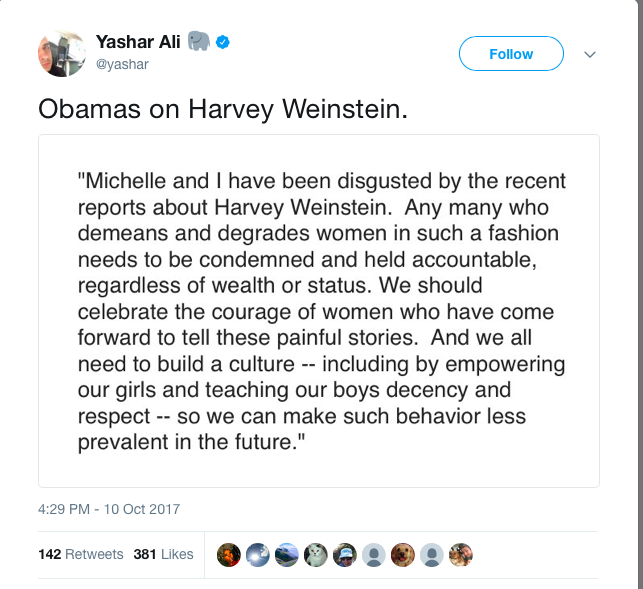Click the blue verified badge
This screenshot has height=589, width=643.
(226, 42)
